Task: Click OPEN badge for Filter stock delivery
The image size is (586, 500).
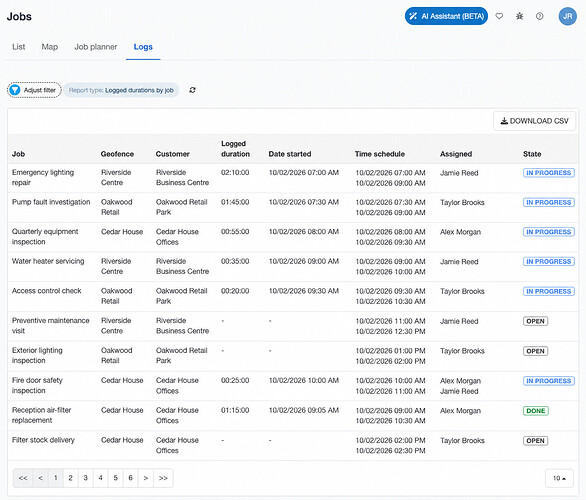Action: [x=535, y=441]
